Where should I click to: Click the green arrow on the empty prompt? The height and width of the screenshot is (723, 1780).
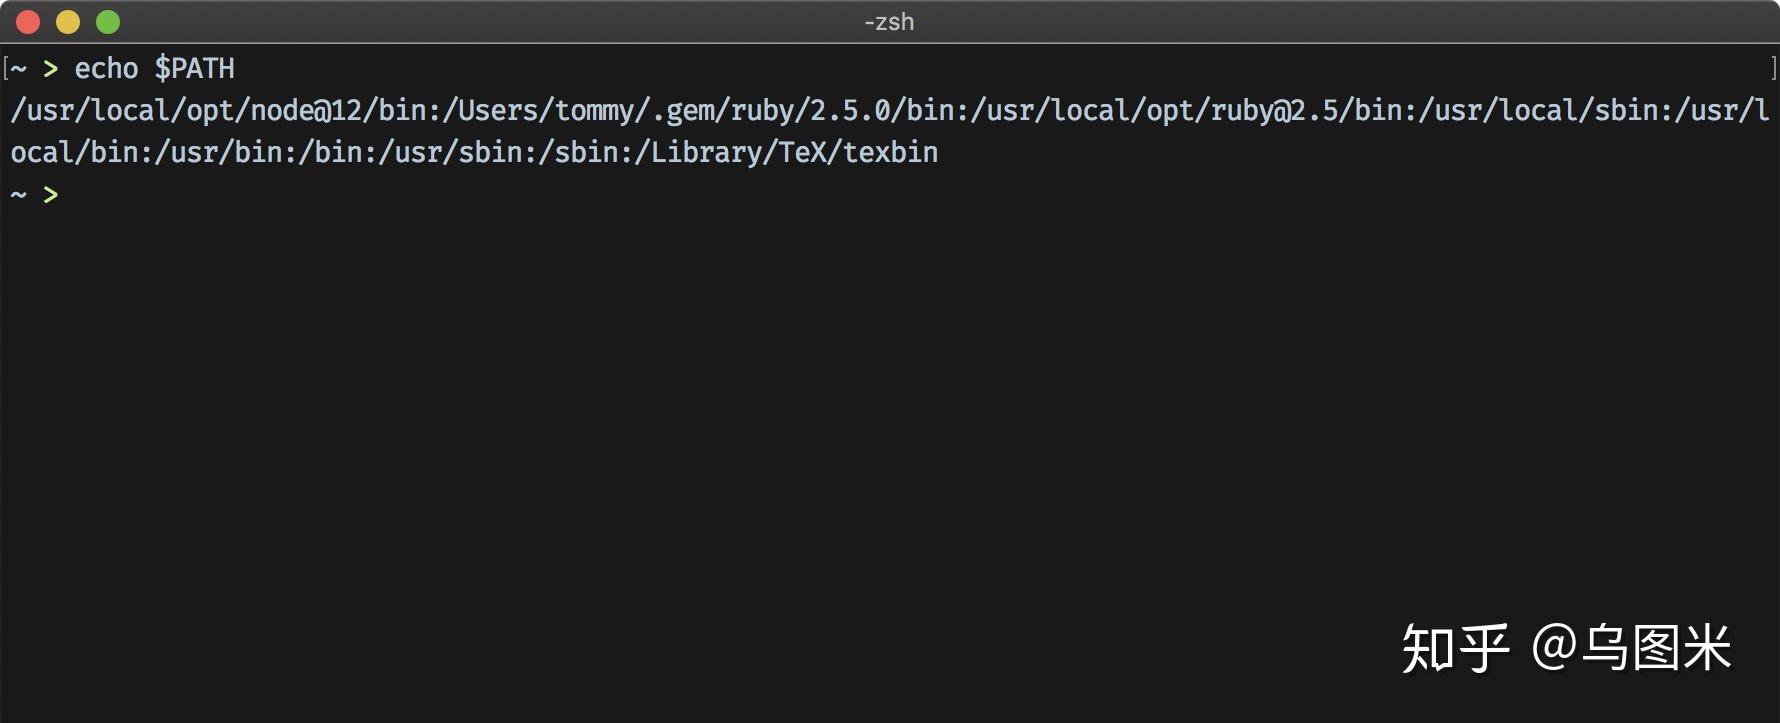pyautogui.click(x=50, y=194)
